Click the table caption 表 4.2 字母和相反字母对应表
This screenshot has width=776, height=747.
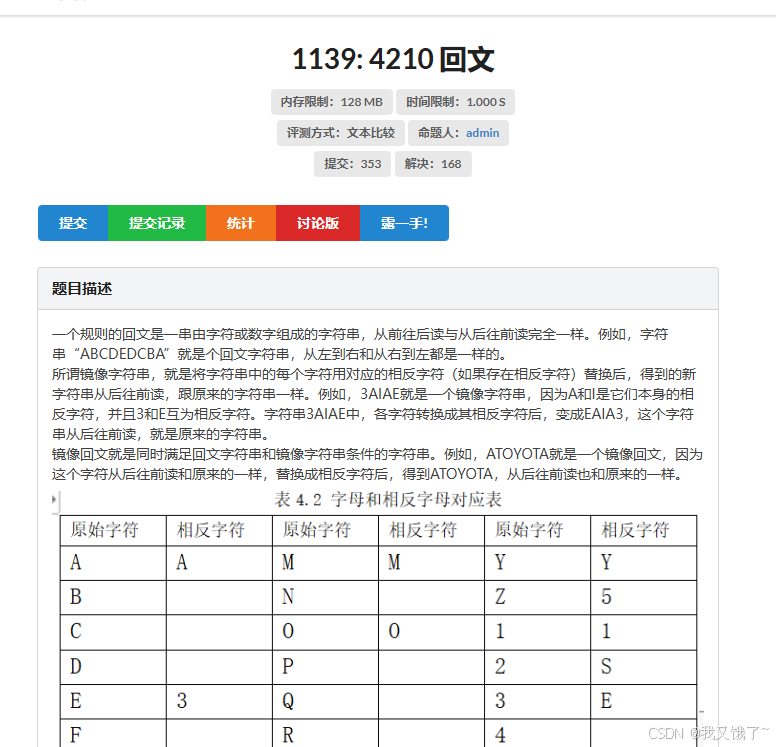pos(388,499)
